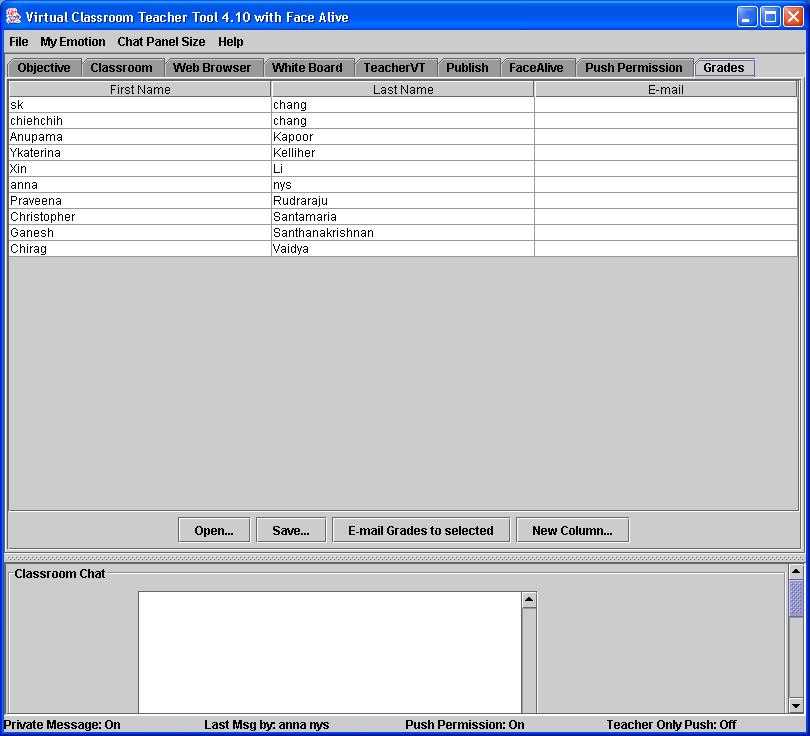Switch to the Objective tab
The image size is (810, 736).
click(x=44, y=68)
